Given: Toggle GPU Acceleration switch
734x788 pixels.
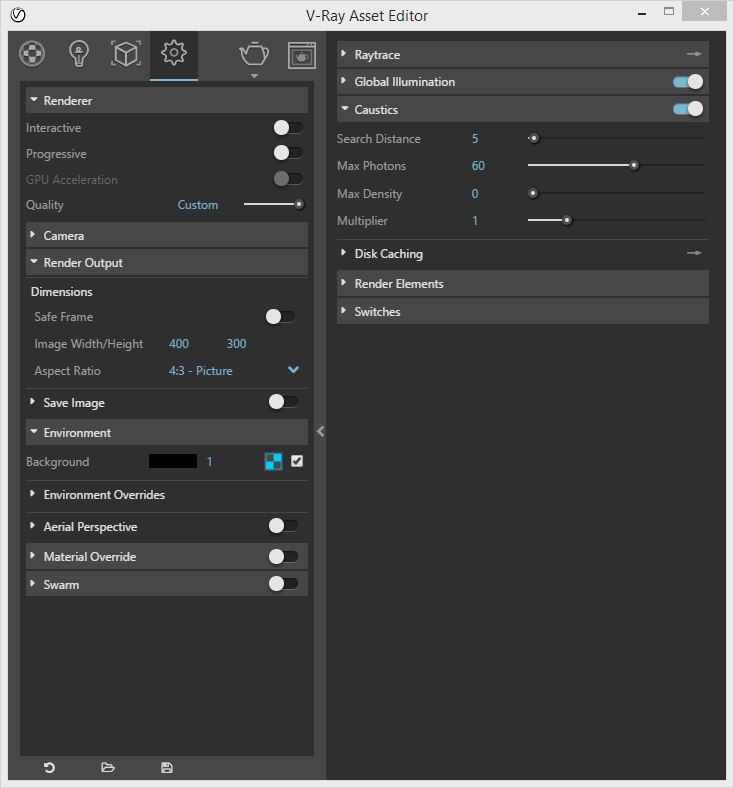Looking at the screenshot, I should point(288,178).
